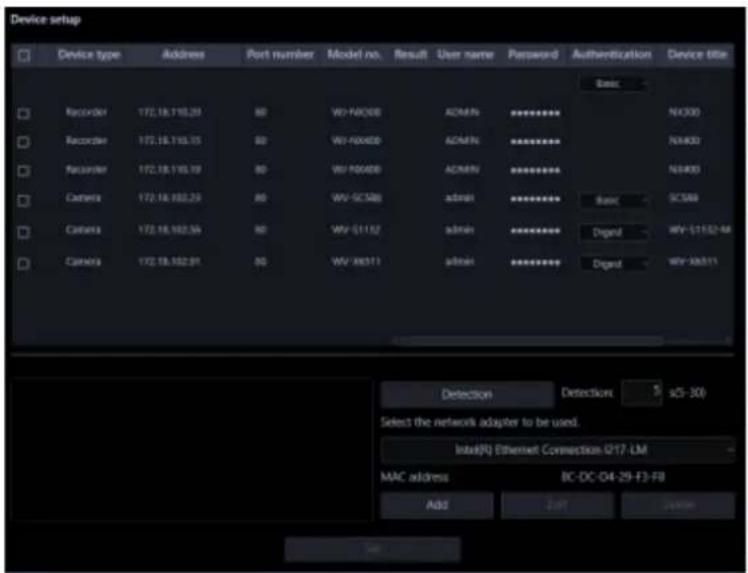Click the WV-S1132 model number cell
Image resolution: width=748 pixels, height=573 pixels.
(356, 230)
